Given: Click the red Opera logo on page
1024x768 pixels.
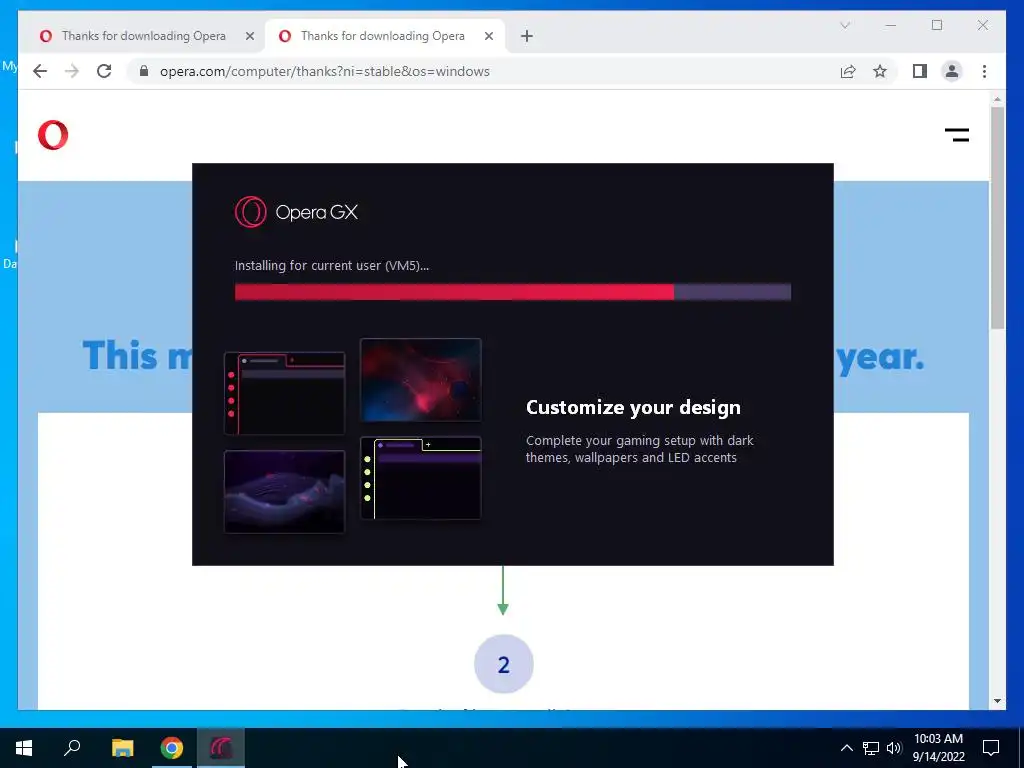Looking at the screenshot, I should [53, 135].
